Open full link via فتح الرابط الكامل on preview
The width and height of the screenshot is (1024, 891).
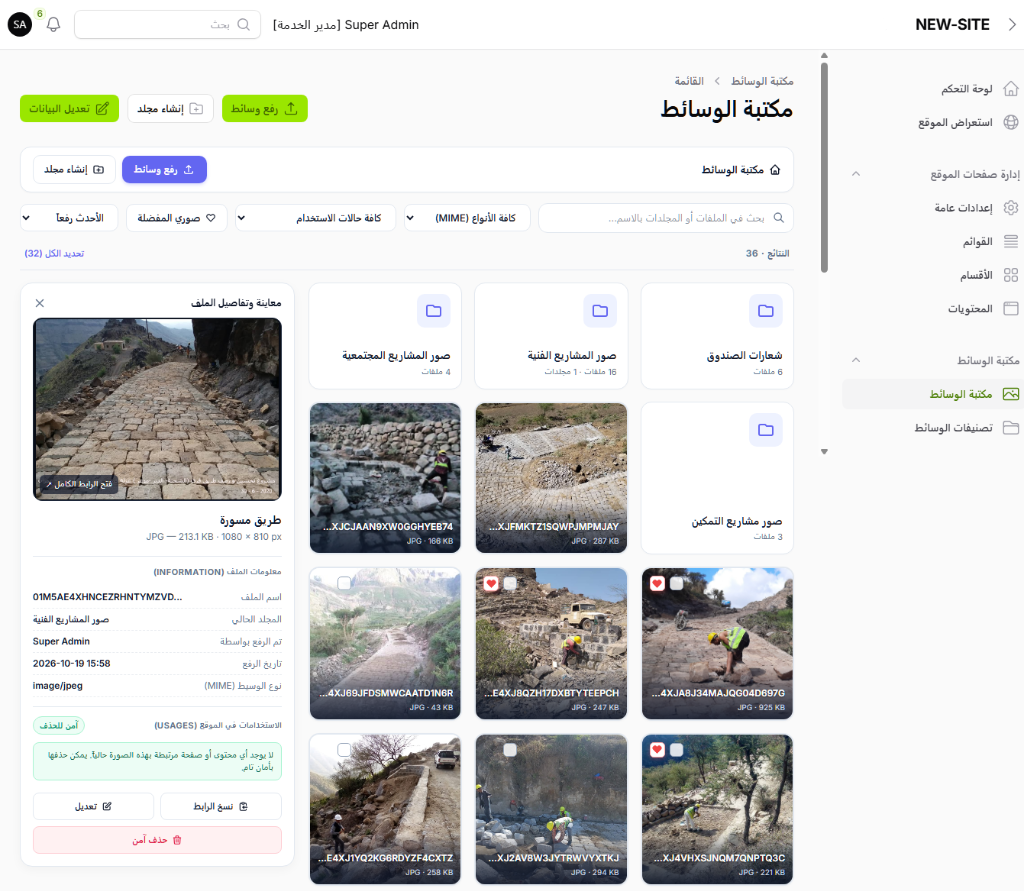click(79, 484)
